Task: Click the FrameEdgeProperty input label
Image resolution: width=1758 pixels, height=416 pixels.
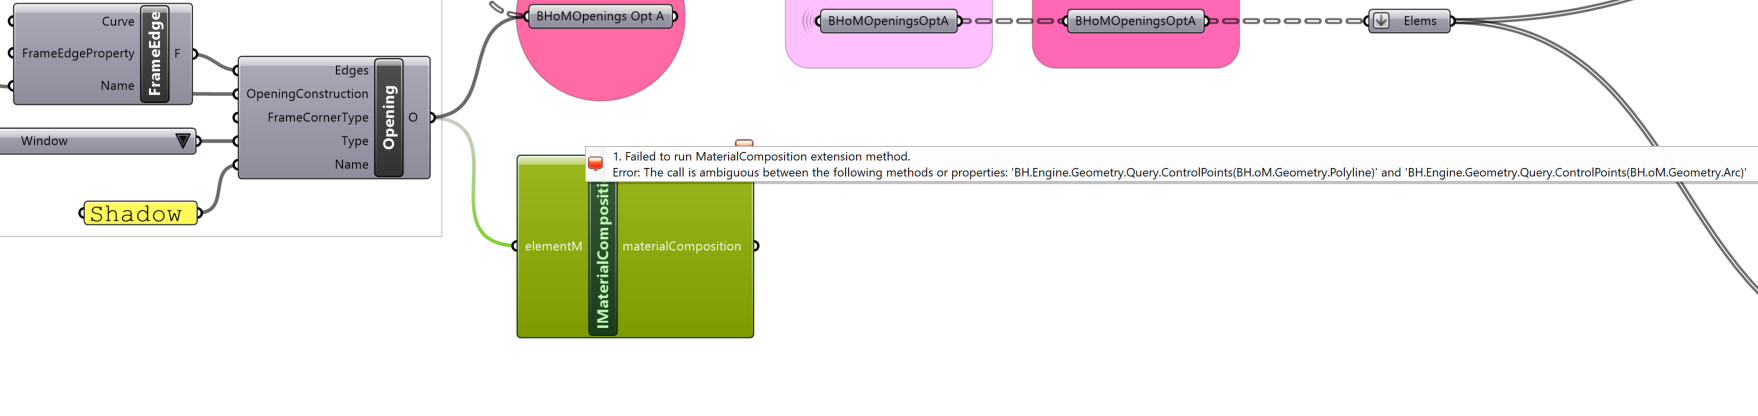Action: tap(78, 53)
